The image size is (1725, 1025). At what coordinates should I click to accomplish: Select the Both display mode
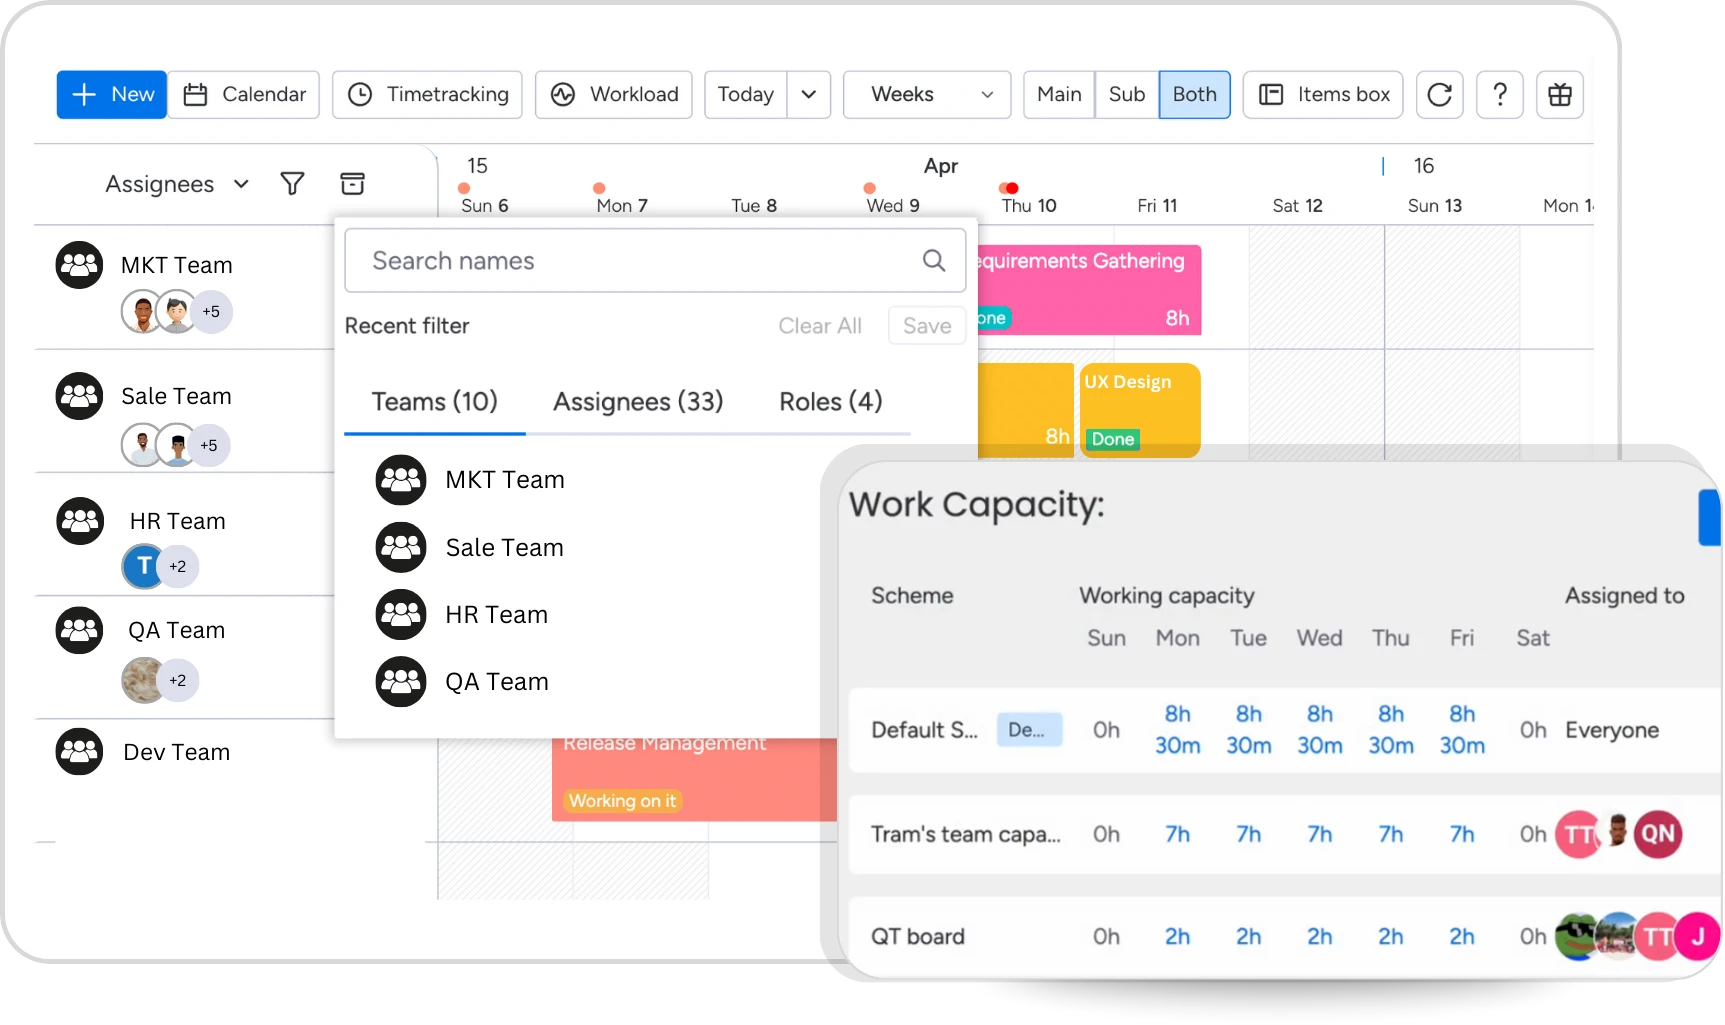click(1194, 94)
